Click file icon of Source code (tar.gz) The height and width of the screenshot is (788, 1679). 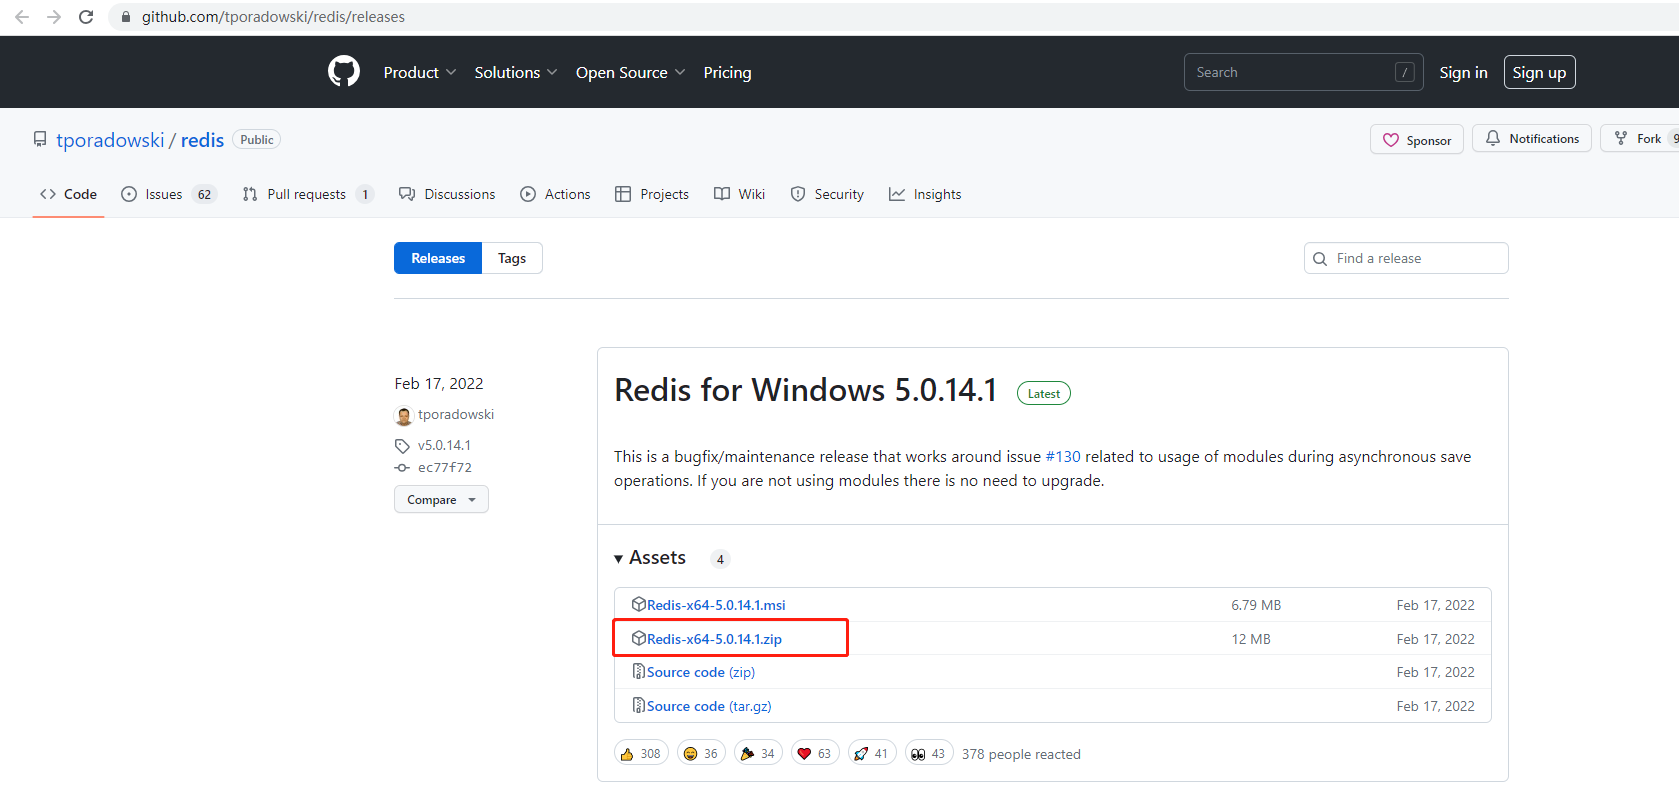coord(638,706)
